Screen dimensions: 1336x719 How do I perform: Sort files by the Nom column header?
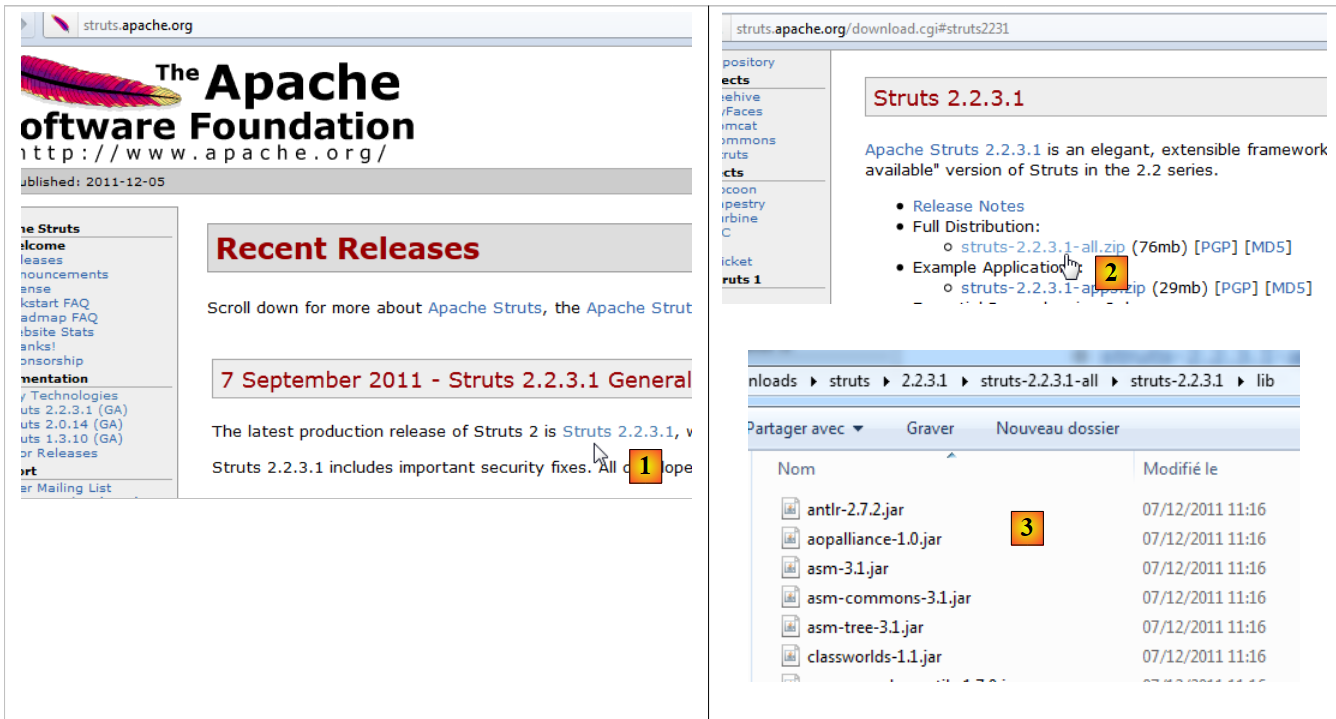796,469
